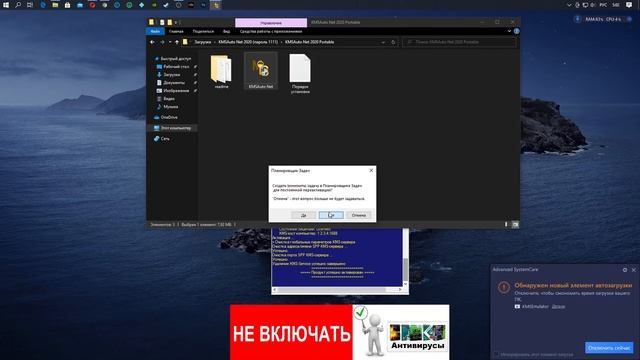Click the console window vertical scrollbar

click(406, 257)
